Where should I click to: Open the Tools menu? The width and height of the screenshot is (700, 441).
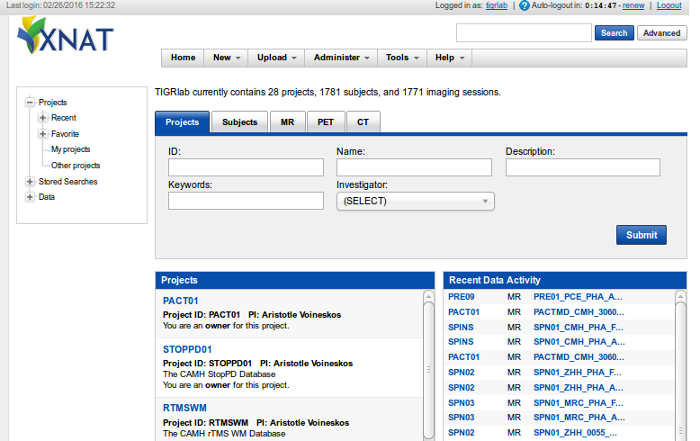pos(402,58)
